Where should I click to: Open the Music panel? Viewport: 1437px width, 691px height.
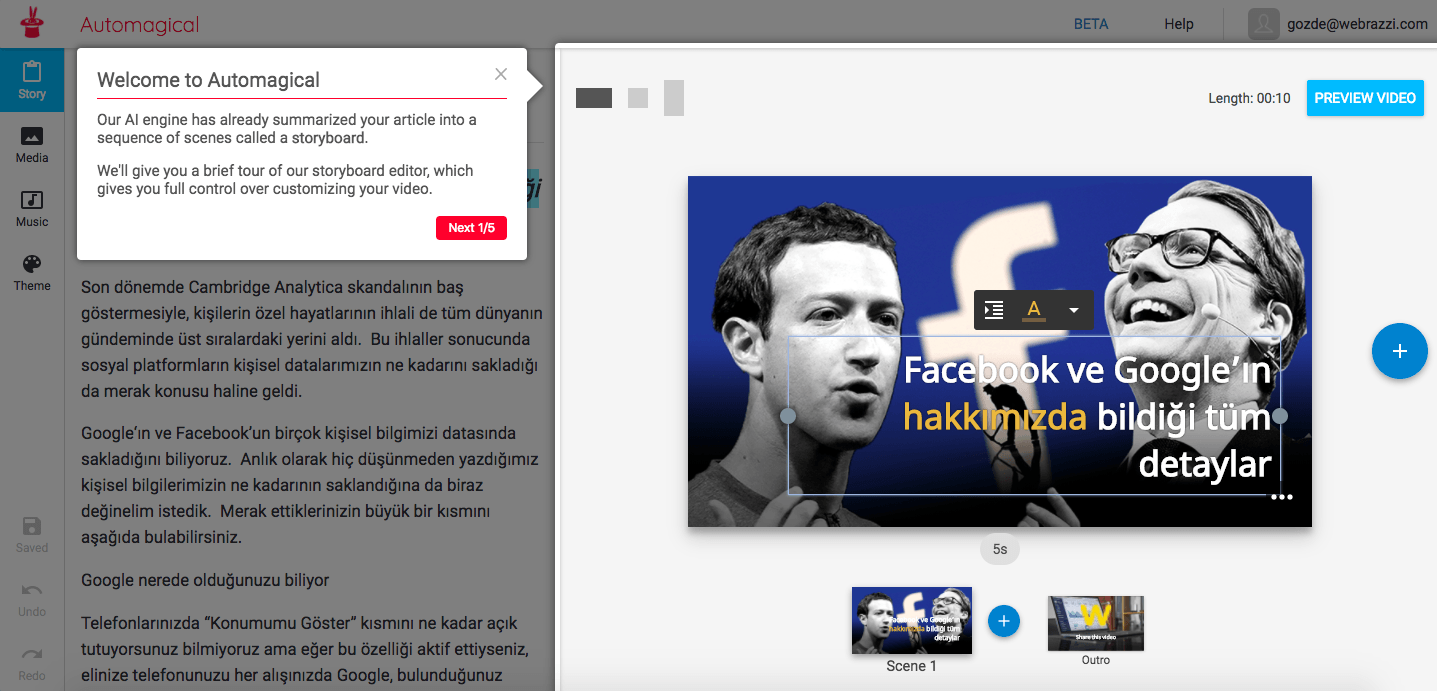point(32,208)
